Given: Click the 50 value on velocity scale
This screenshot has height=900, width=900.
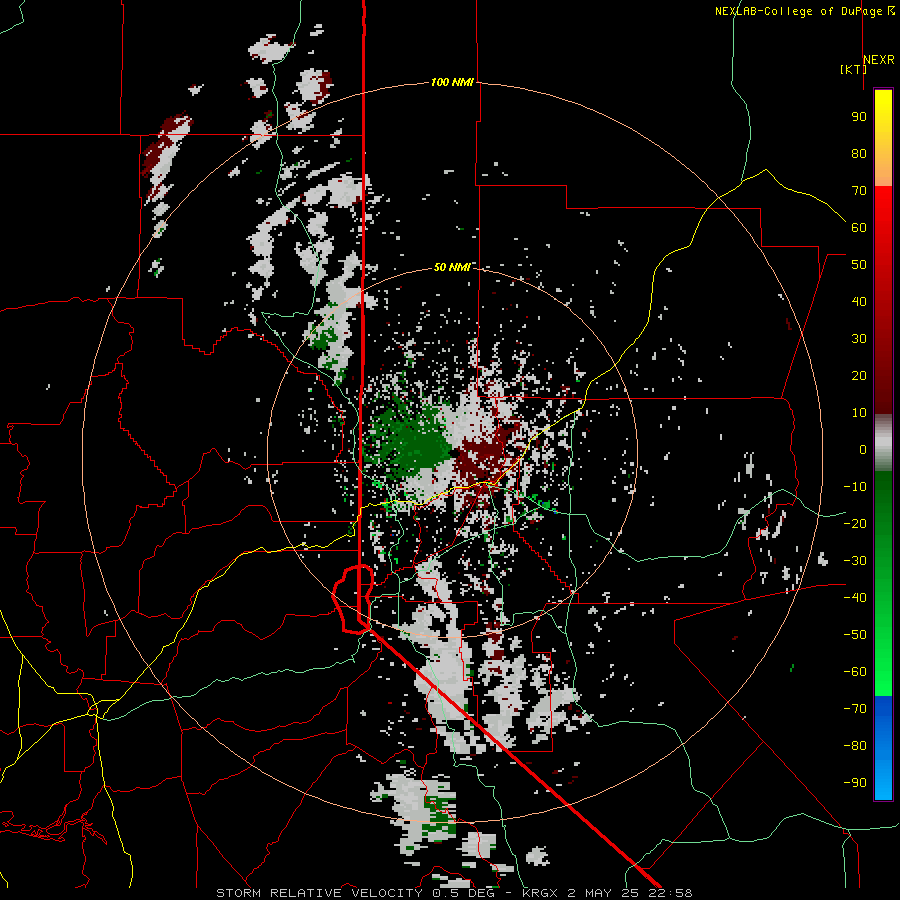Looking at the screenshot, I should 859,265.
